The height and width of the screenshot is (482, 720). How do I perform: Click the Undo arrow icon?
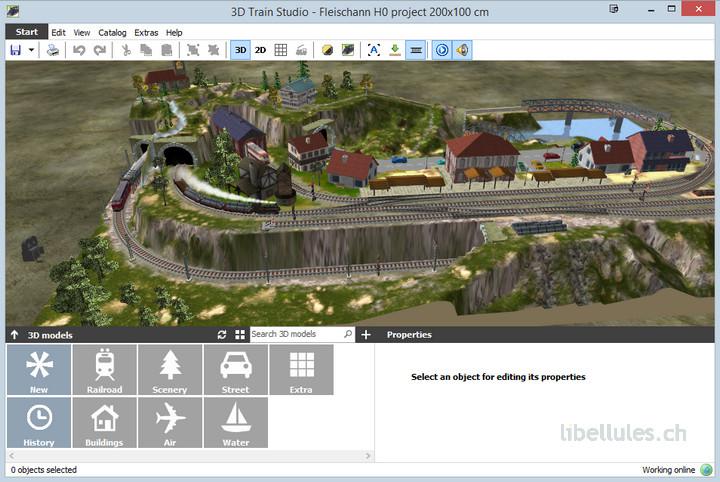pyautogui.click(x=79, y=50)
